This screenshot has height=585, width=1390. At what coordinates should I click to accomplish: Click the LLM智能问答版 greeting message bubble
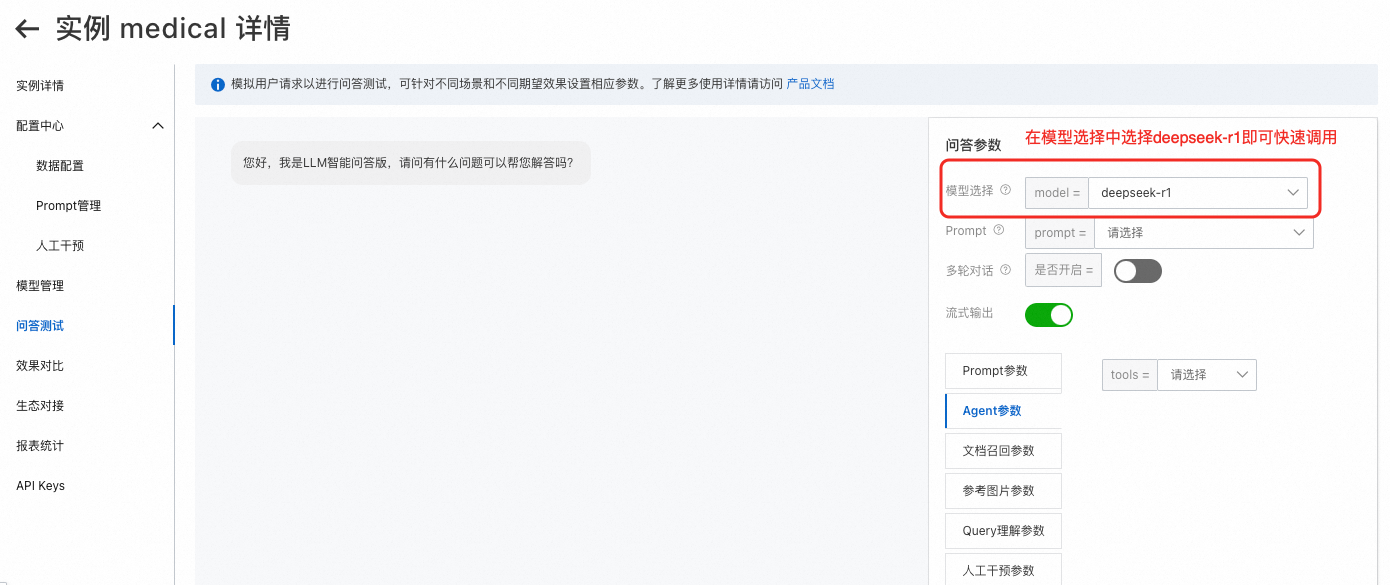410,162
